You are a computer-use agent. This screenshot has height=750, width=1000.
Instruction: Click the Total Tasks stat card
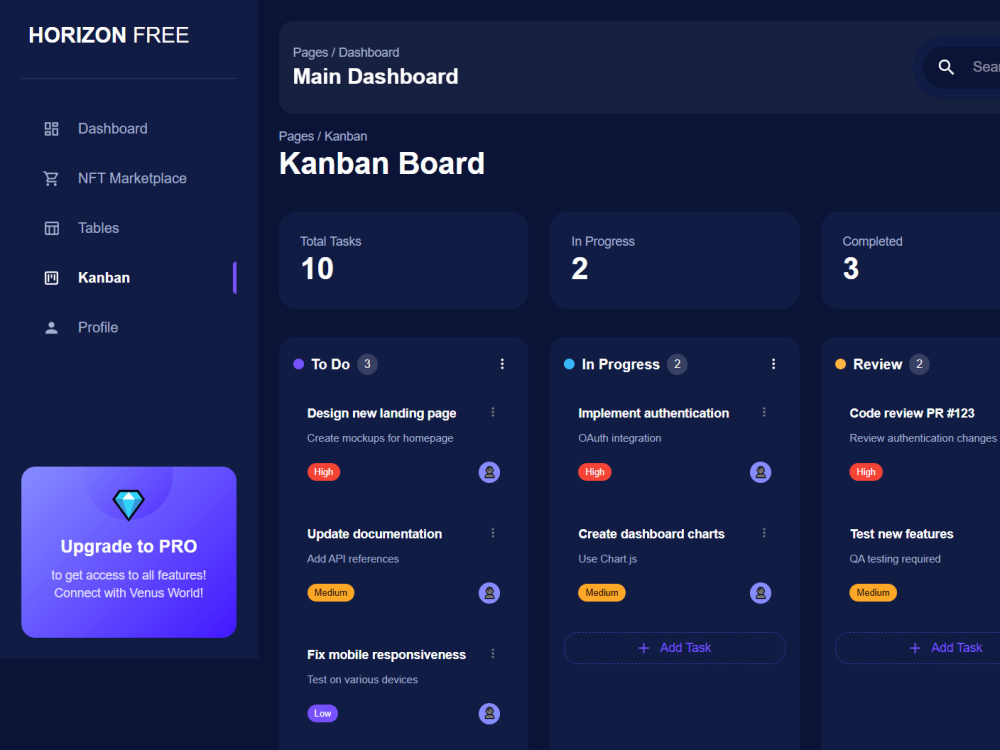(x=403, y=260)
